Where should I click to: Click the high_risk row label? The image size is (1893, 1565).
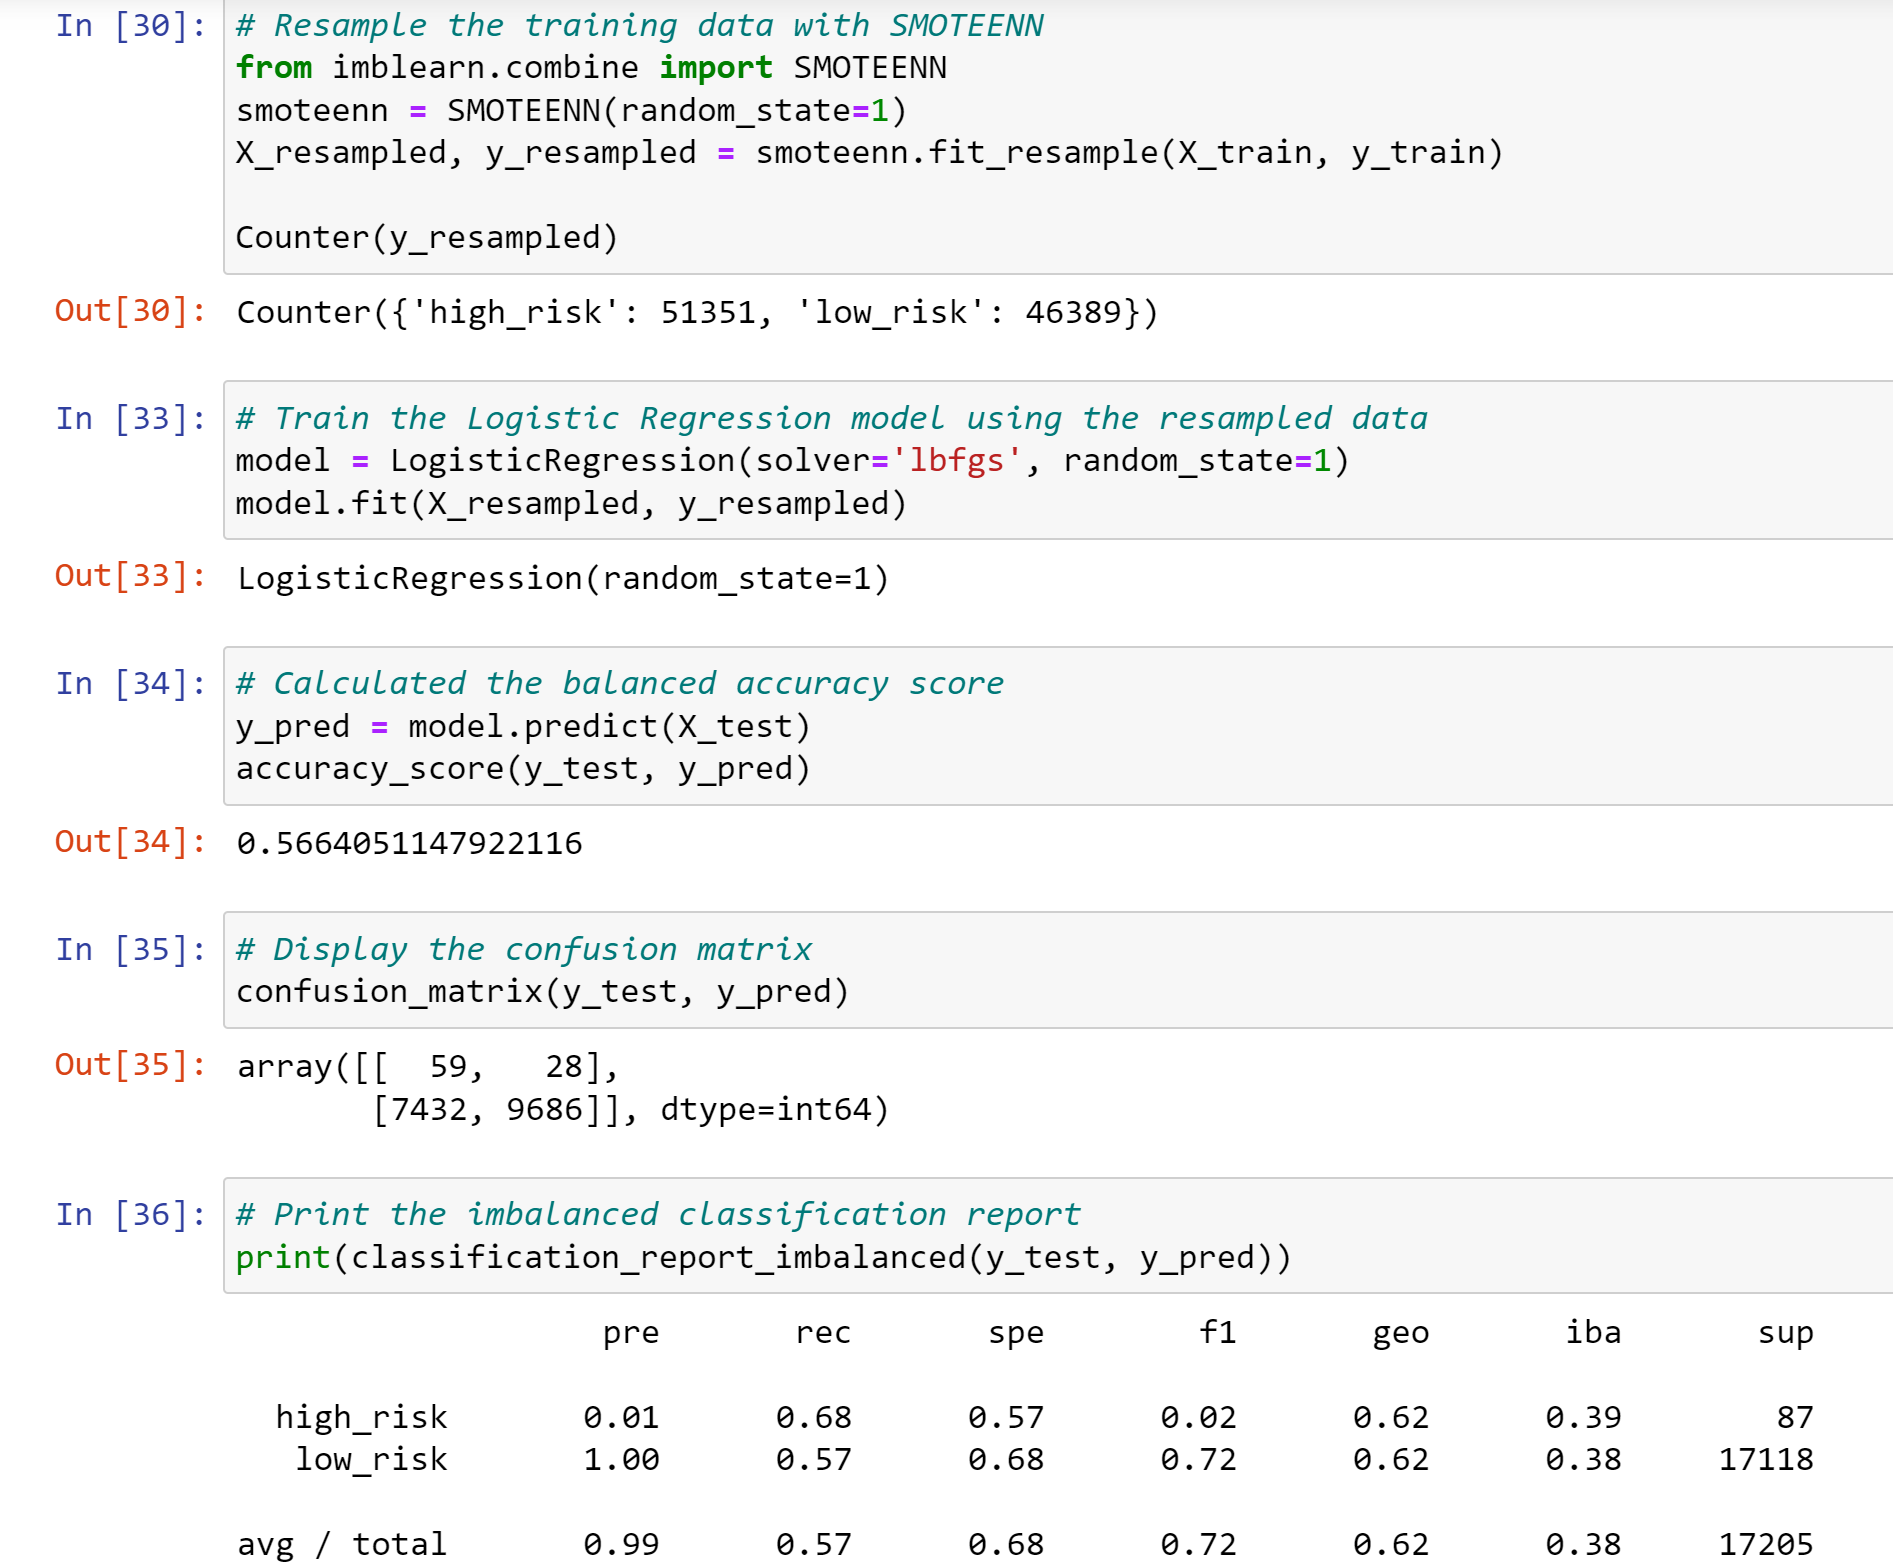click(361, 1418)
